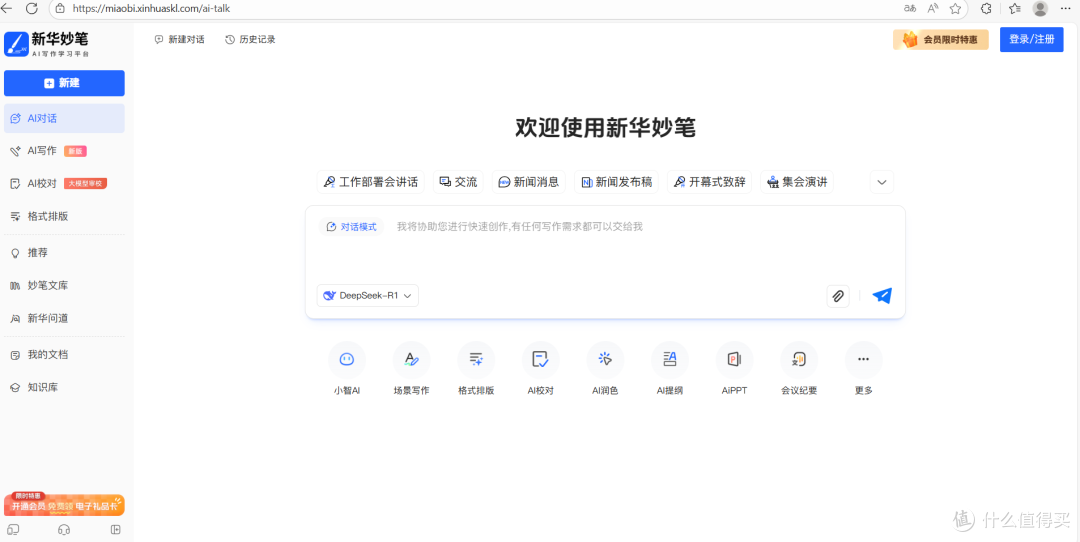
Task: Click the paper plane send icon
Action: pyautogui.click(x=882, y=295)
